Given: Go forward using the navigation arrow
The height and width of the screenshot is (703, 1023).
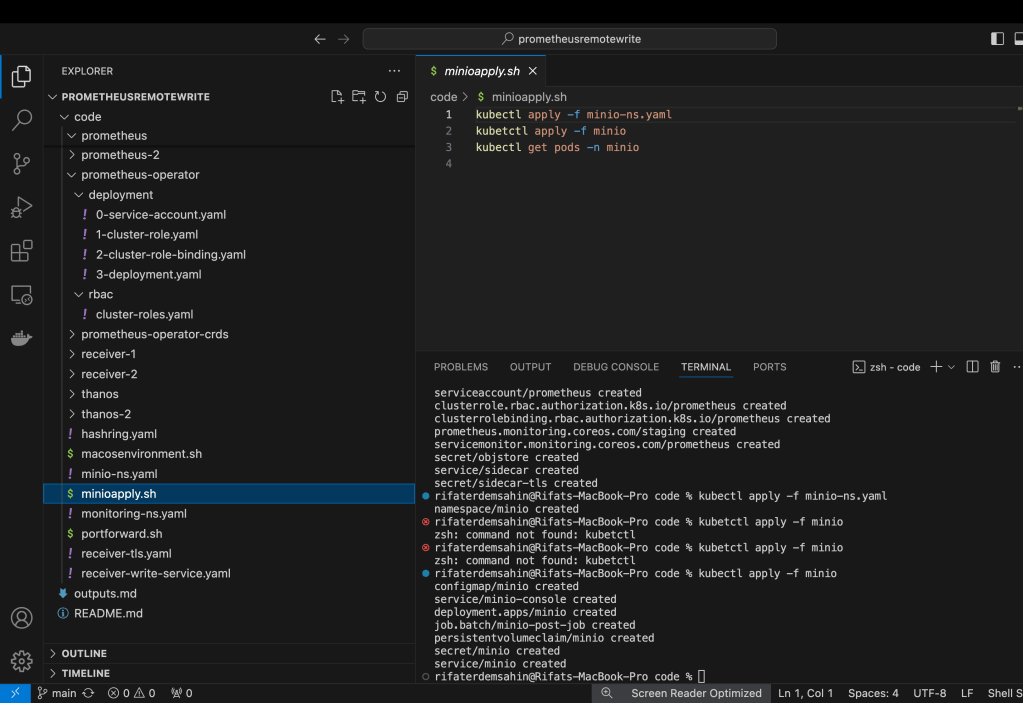Looking at the screenshot, I should [344, 39].
